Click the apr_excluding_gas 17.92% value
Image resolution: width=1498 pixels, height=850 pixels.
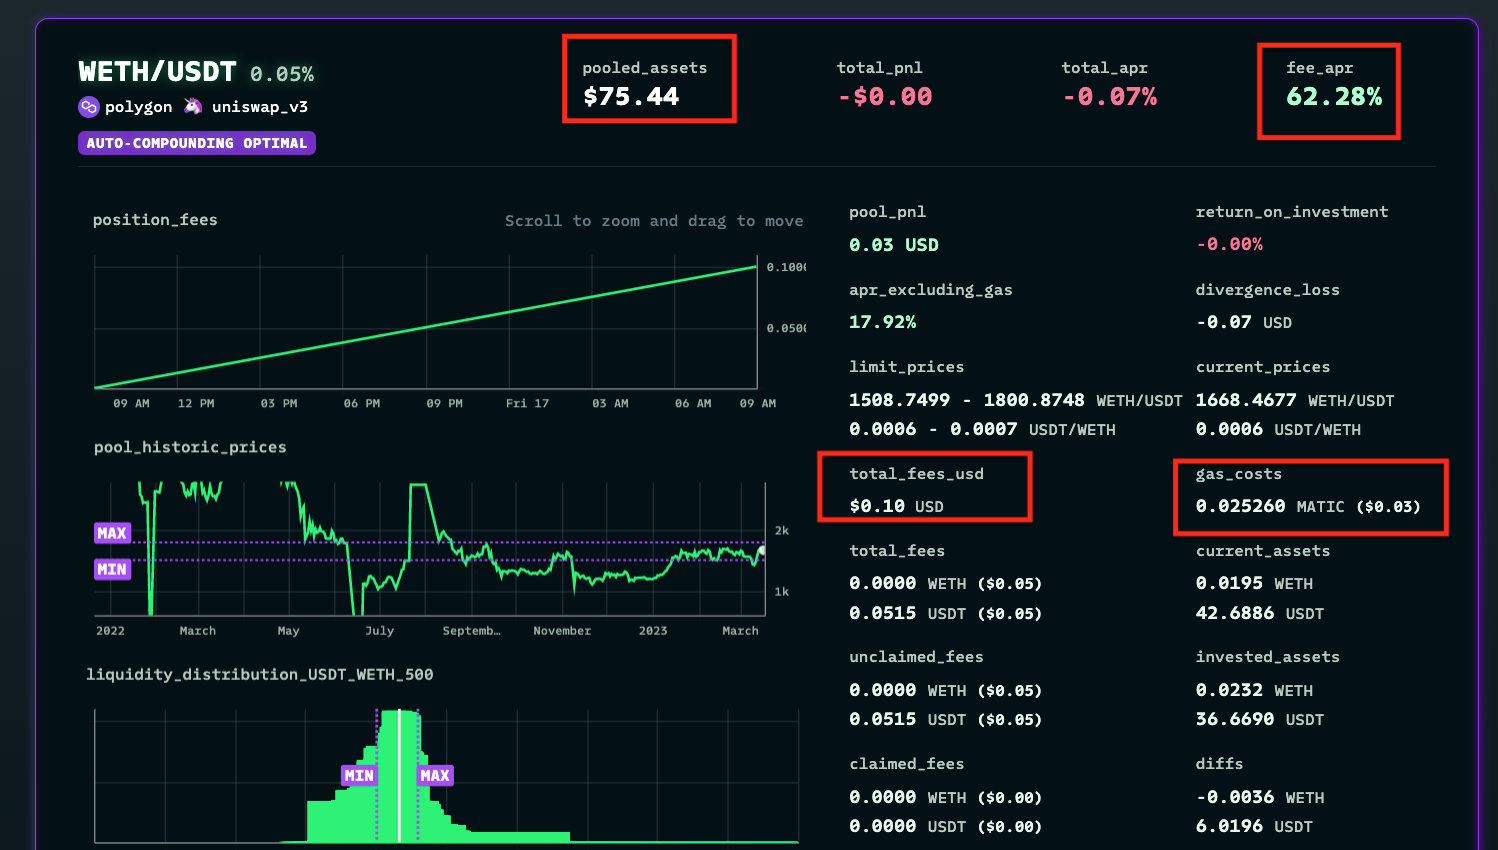(882, 322)
